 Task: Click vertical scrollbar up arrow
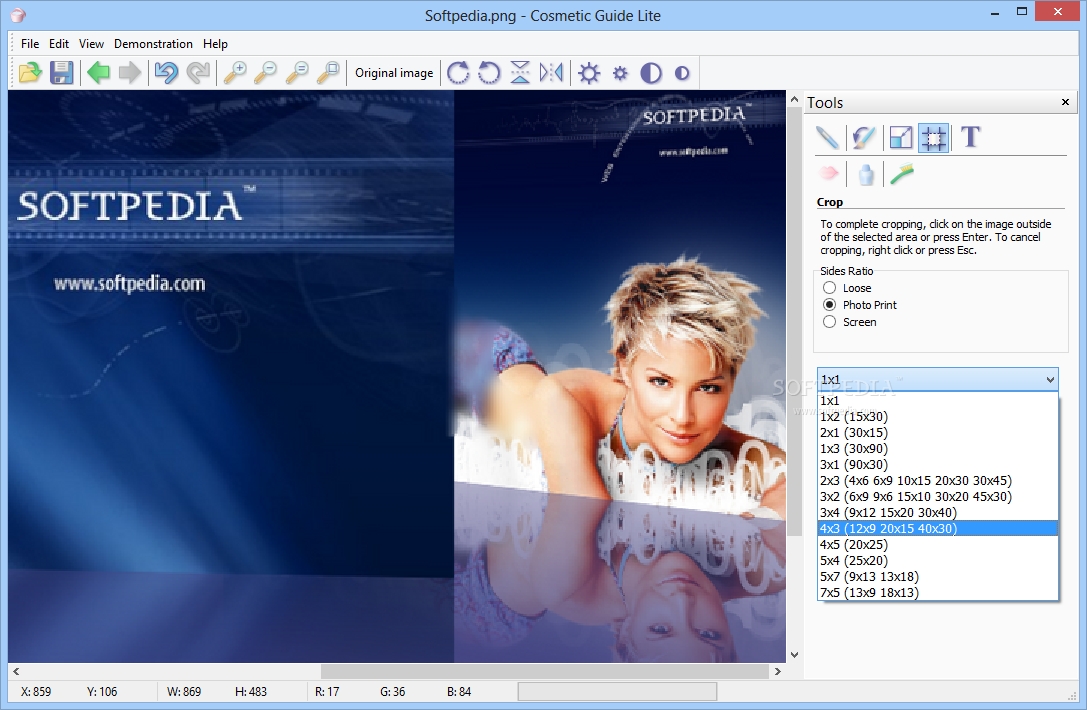tap(794, 100)
